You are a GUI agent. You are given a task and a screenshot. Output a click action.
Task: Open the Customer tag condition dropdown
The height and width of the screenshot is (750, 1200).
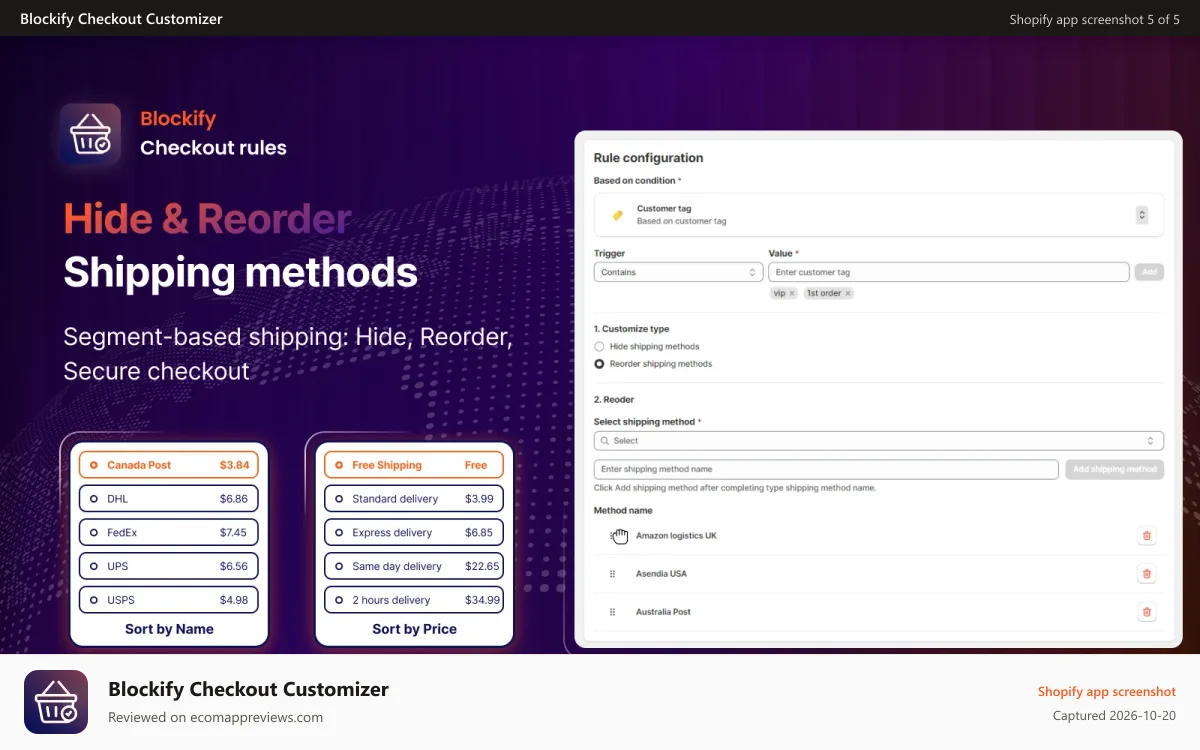(x=879, y=215)
